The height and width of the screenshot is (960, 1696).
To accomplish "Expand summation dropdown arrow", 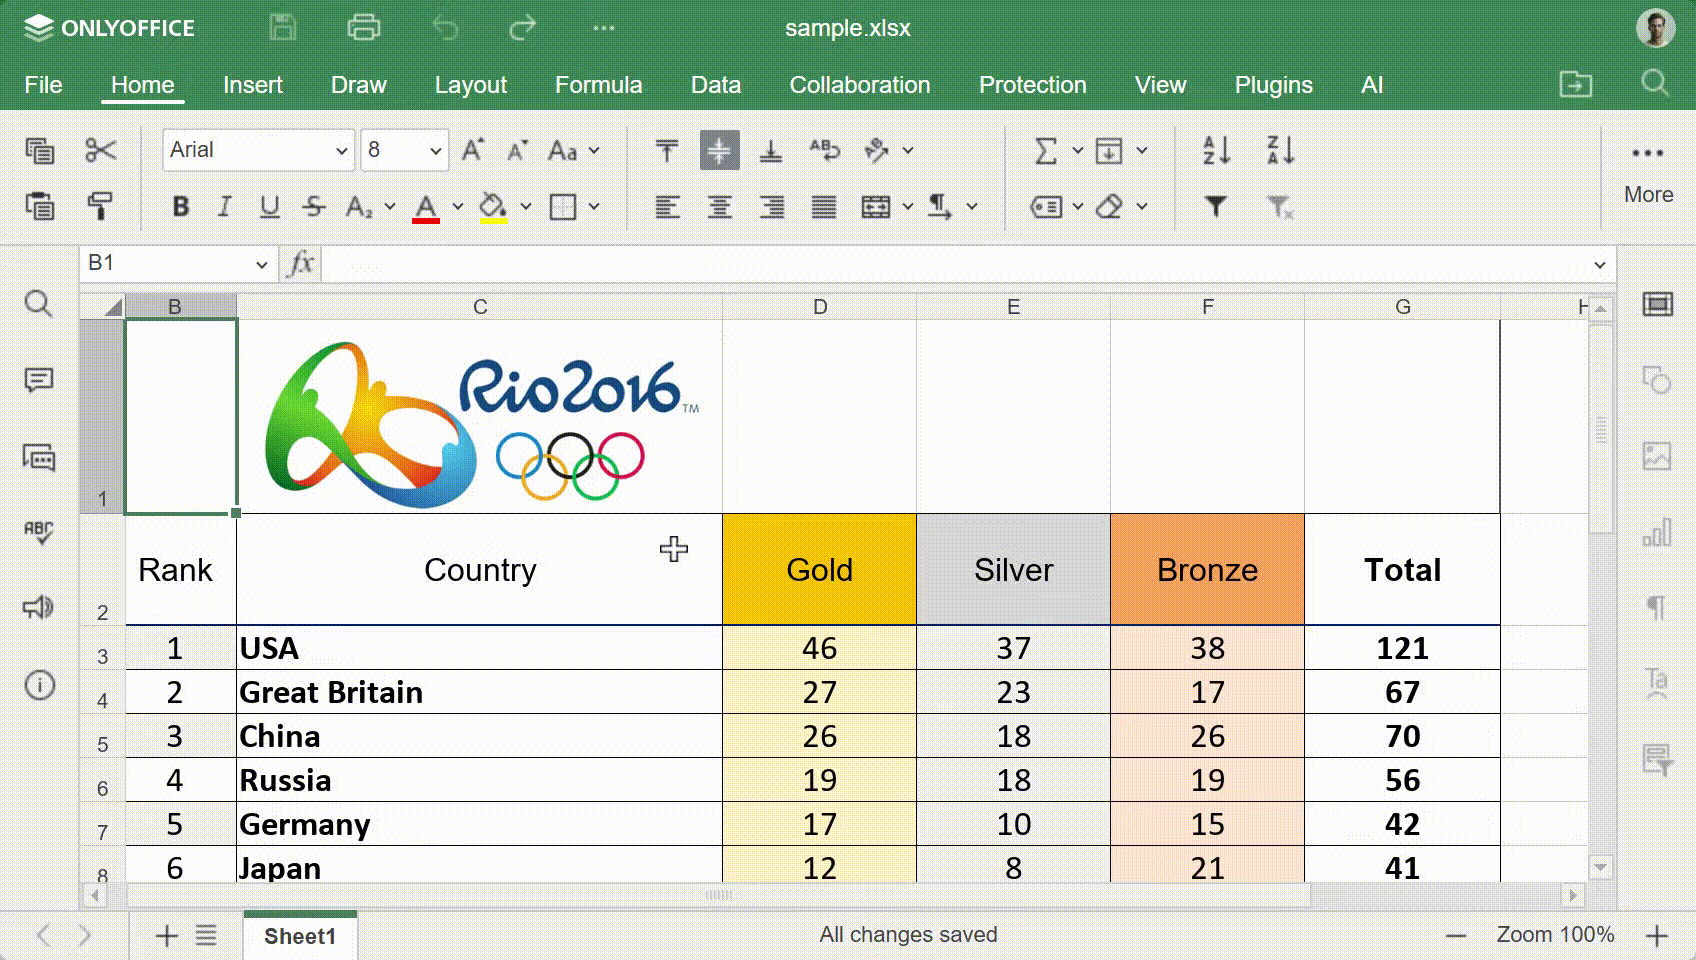I will (1078, 151).
